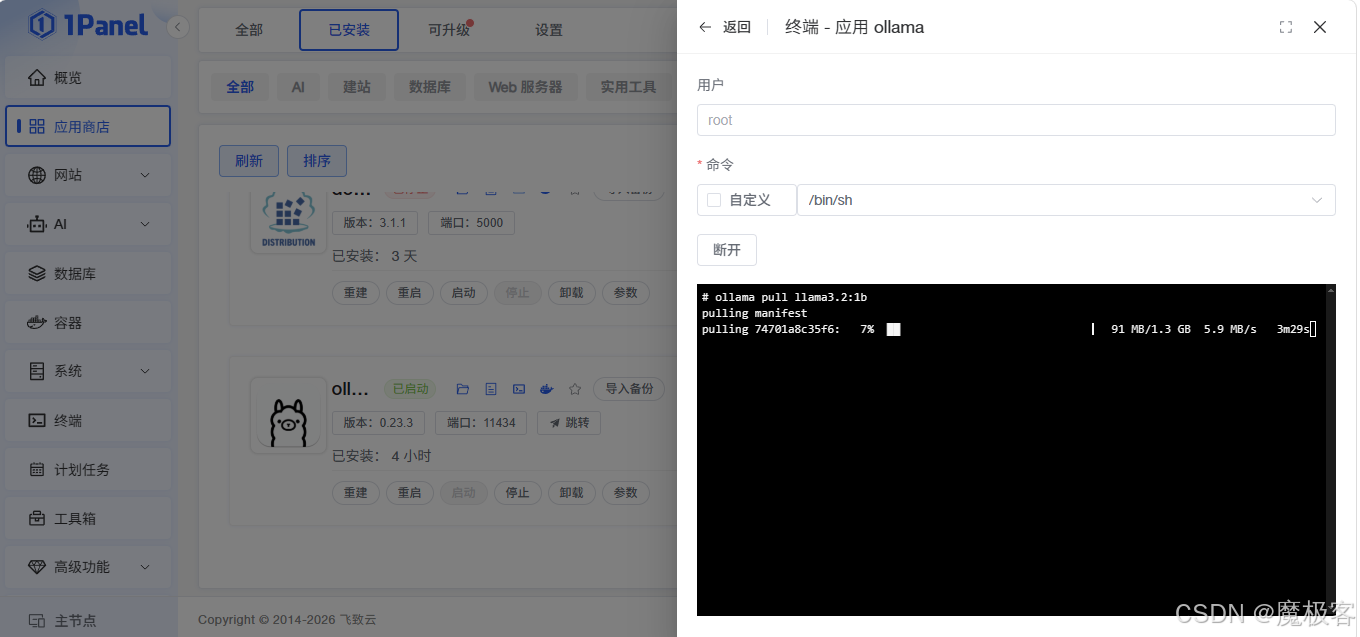The image size is (1360, 637).
Task: Filter by the 建站 category tag
Action: tap(357, 87)
